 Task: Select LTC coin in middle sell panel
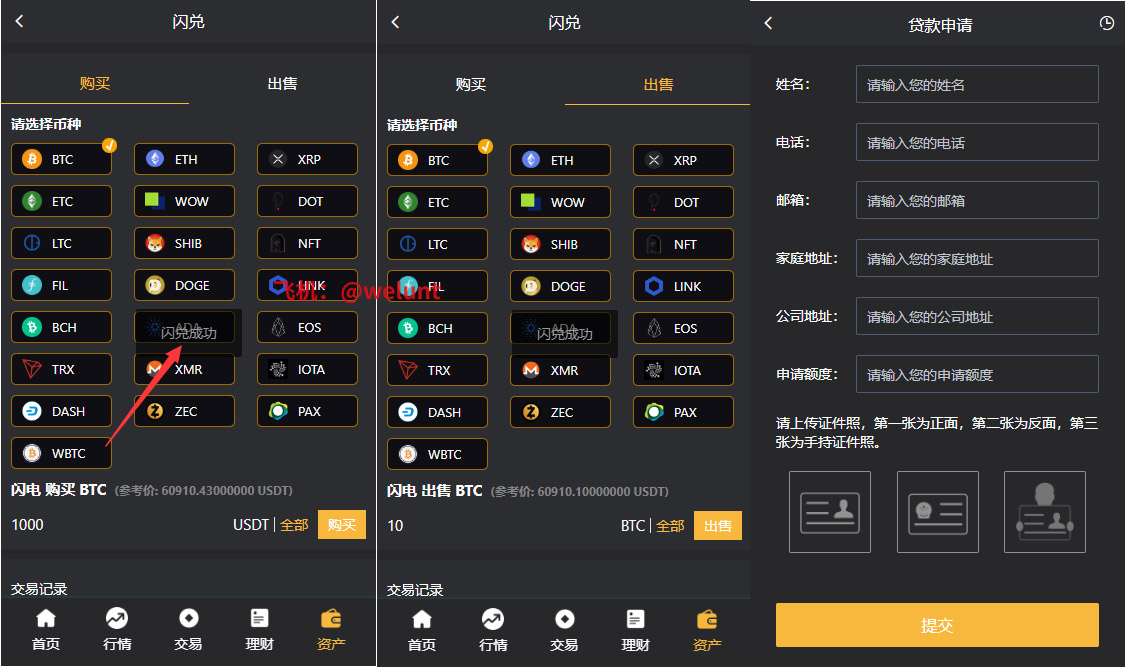coord(438,244)
